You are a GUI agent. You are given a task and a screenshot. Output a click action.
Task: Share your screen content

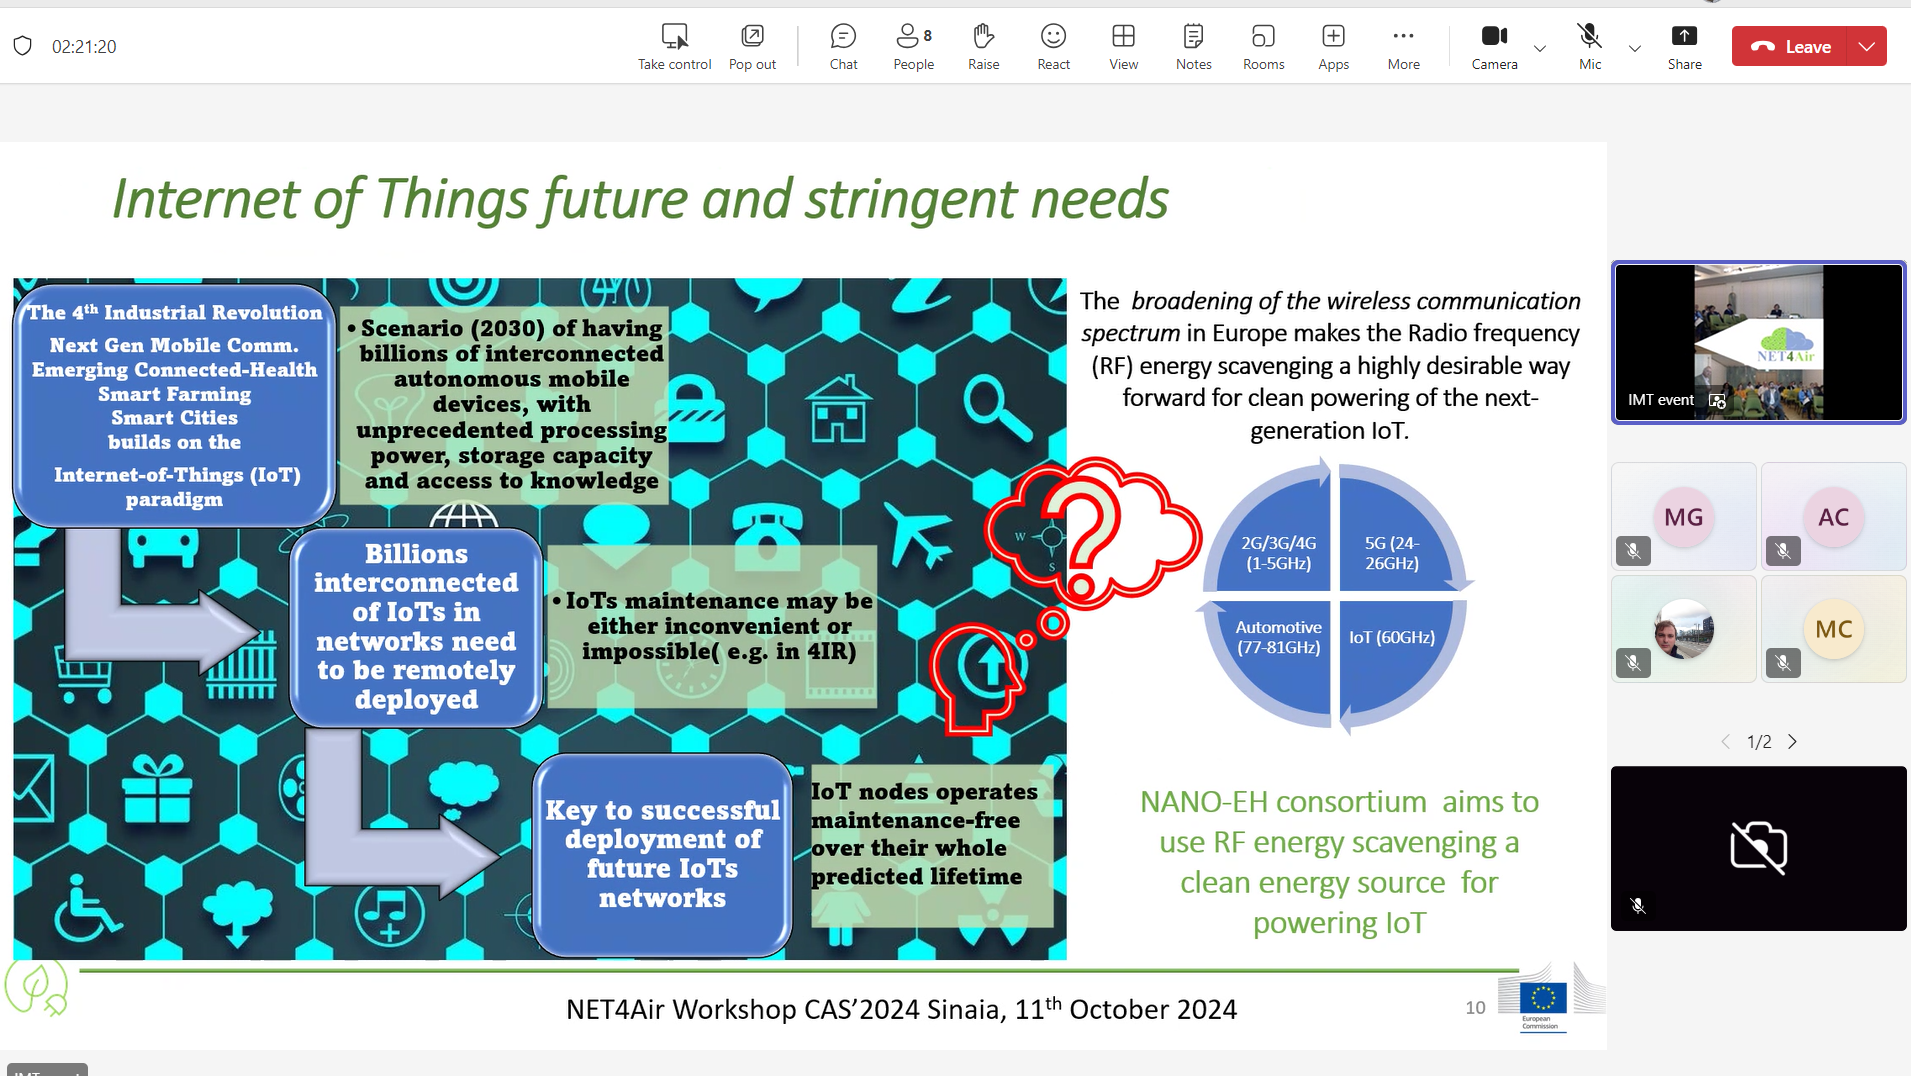[x=1684, y=47]
